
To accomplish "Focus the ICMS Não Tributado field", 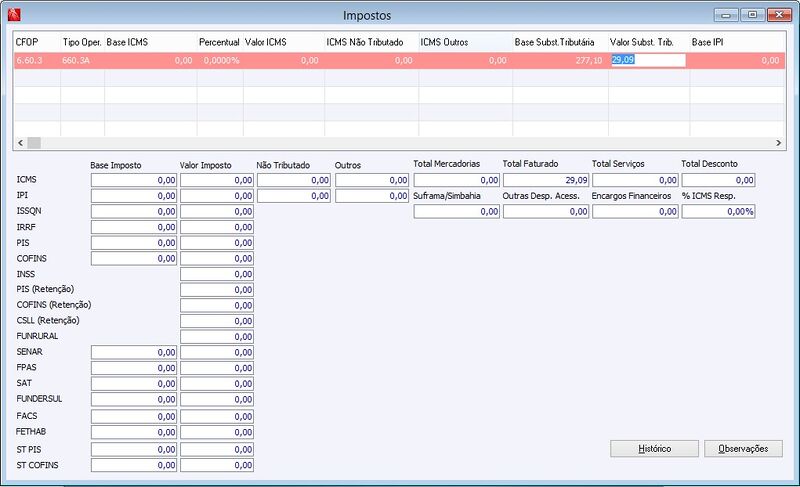I will (294, 180).
